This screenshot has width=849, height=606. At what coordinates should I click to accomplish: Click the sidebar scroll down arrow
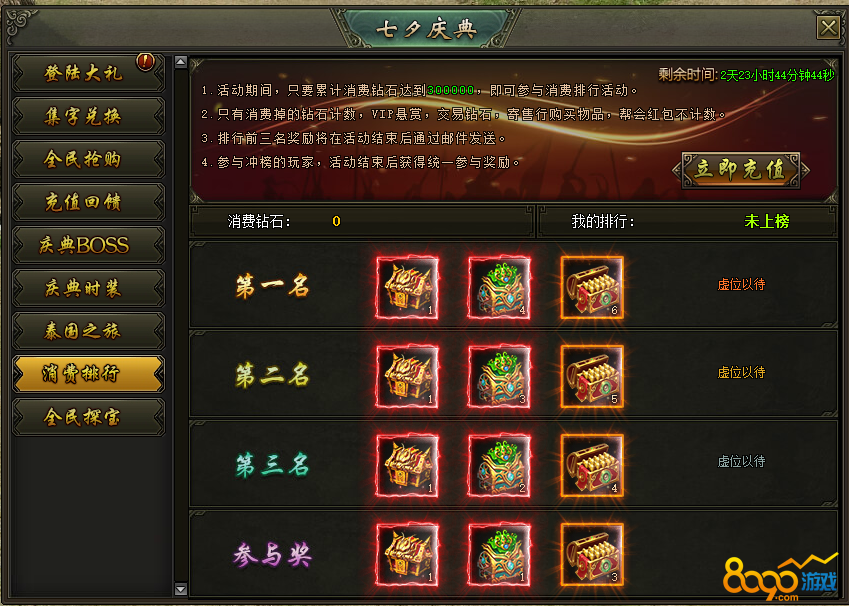pyautogui.click(x=181, y=589)
